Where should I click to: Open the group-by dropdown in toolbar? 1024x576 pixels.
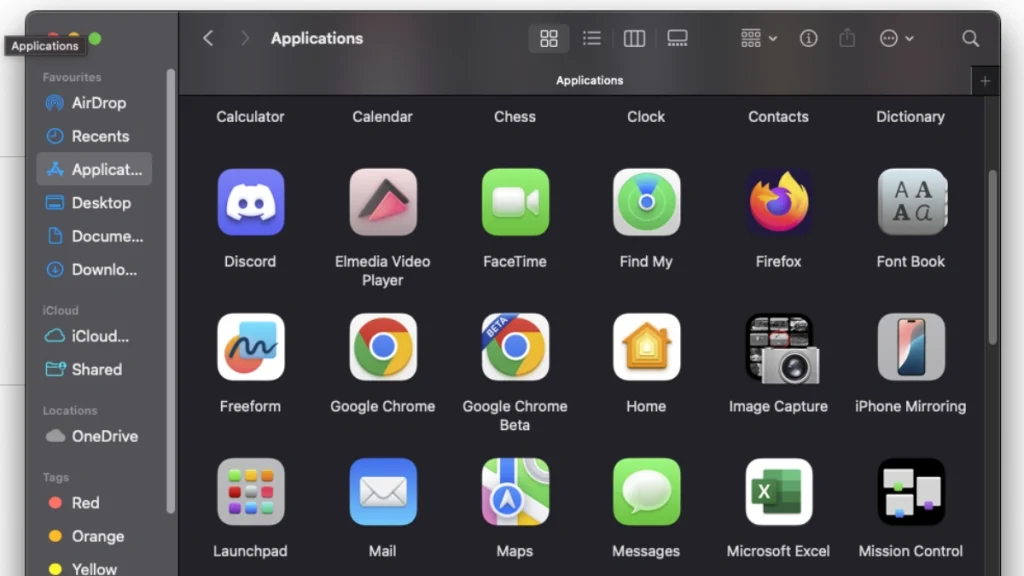pyautogui.click(x=759, y=38)
